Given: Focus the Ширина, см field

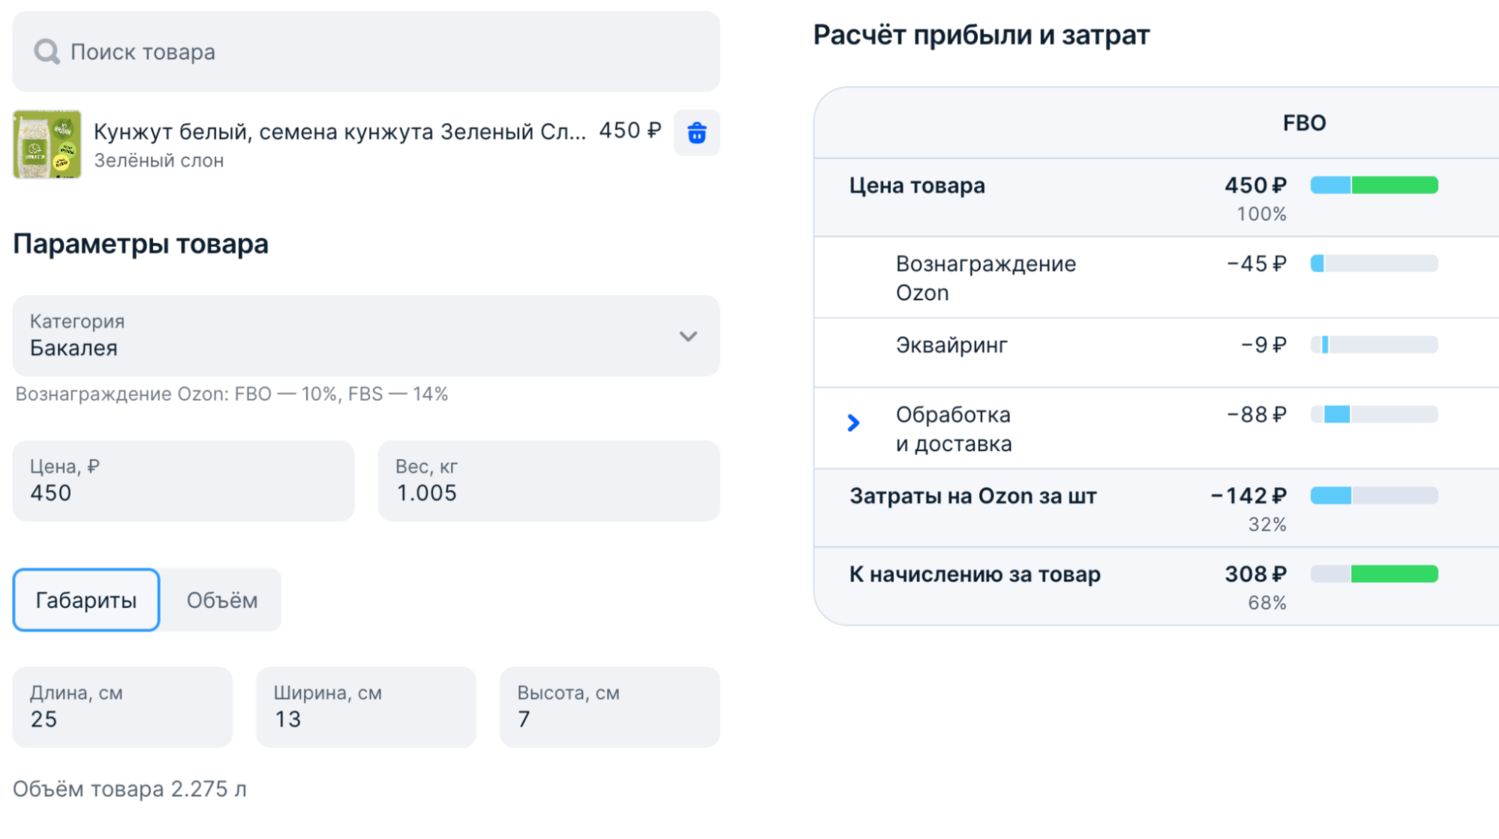Looking at the screenshot, I should [x=366, y=707].
